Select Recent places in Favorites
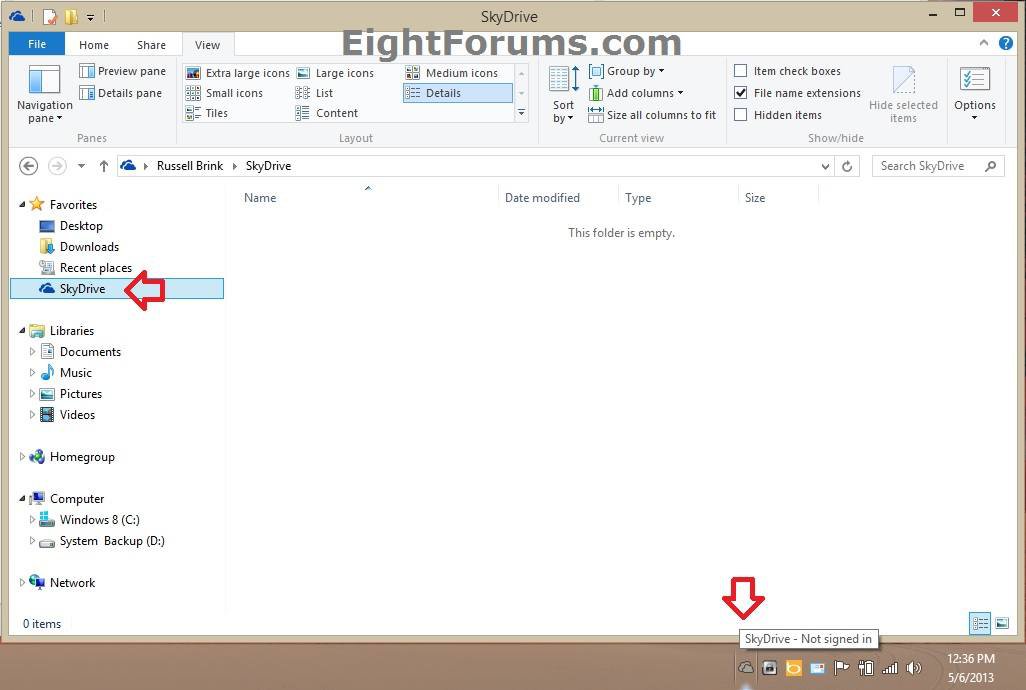Image resolution: width=1026 pixels, height=690 pixels. click(96, 267)
